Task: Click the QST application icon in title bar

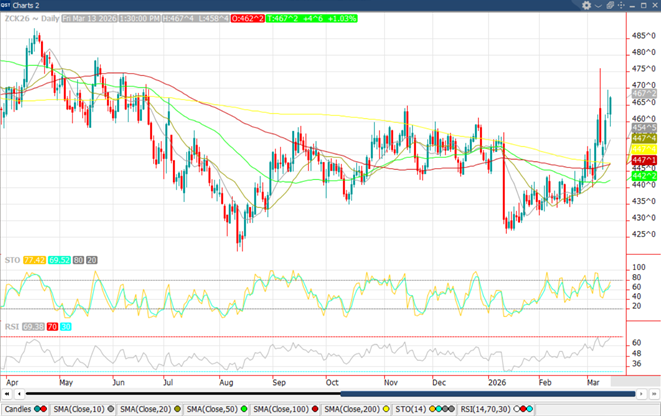Action: pyautogui.click(x=7, y=4)
